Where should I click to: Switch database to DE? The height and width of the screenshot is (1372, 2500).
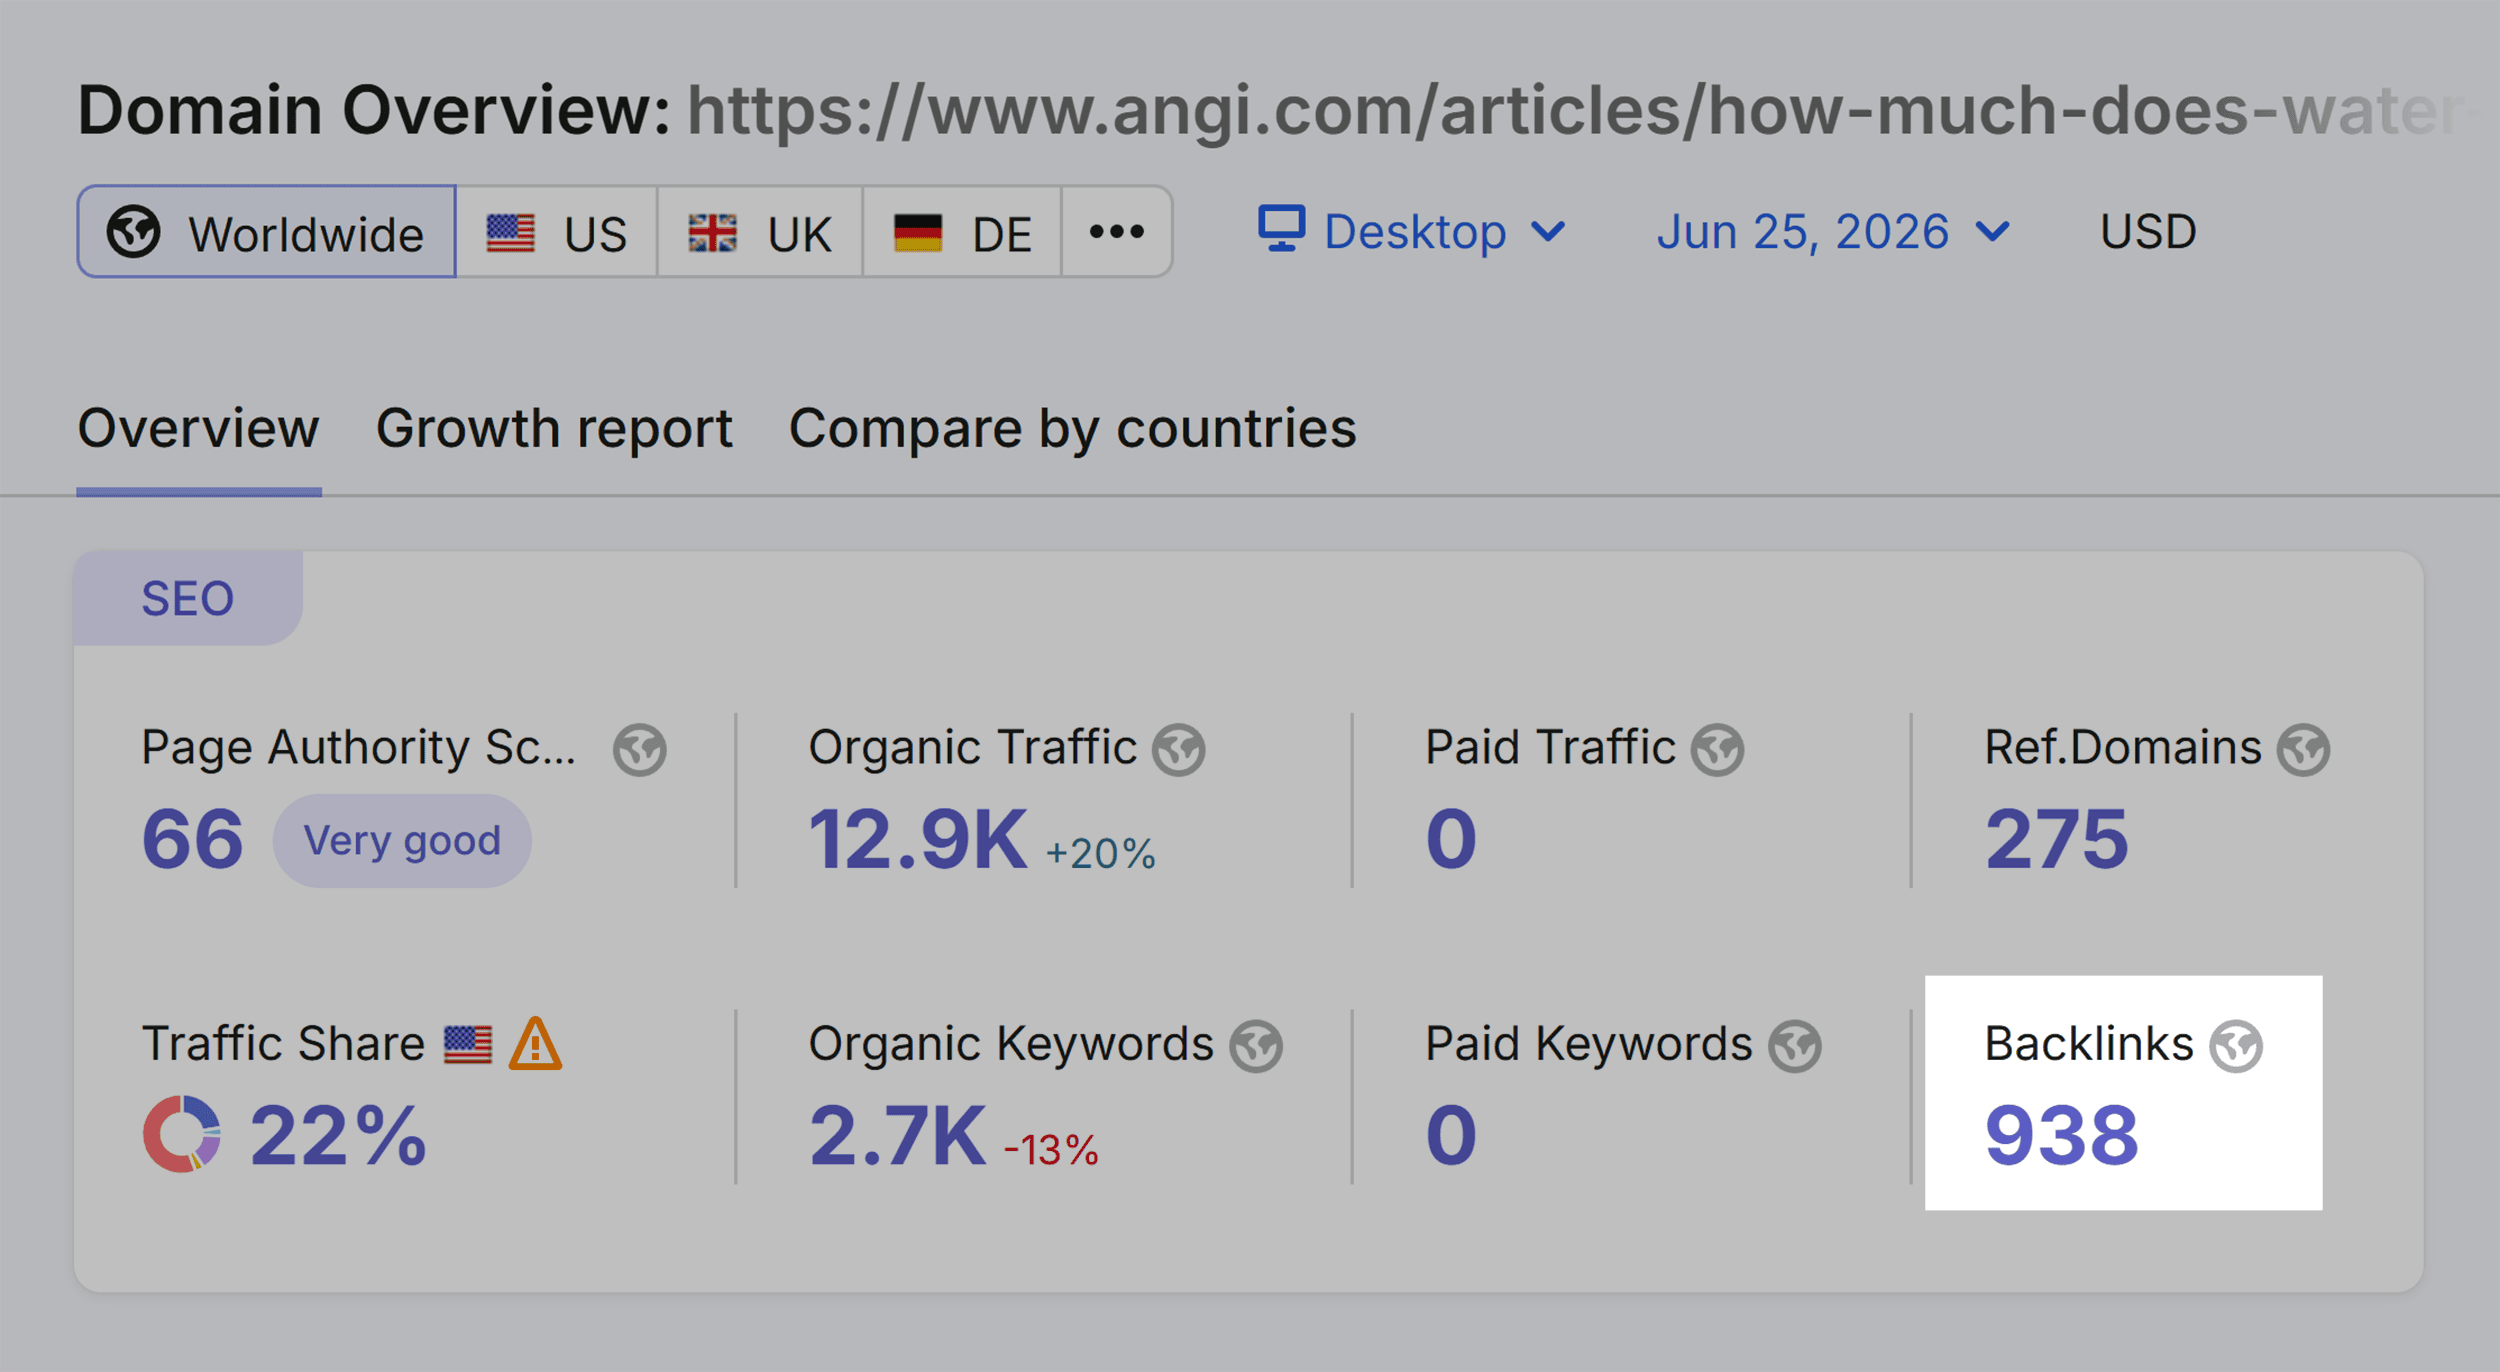(962, 232)
